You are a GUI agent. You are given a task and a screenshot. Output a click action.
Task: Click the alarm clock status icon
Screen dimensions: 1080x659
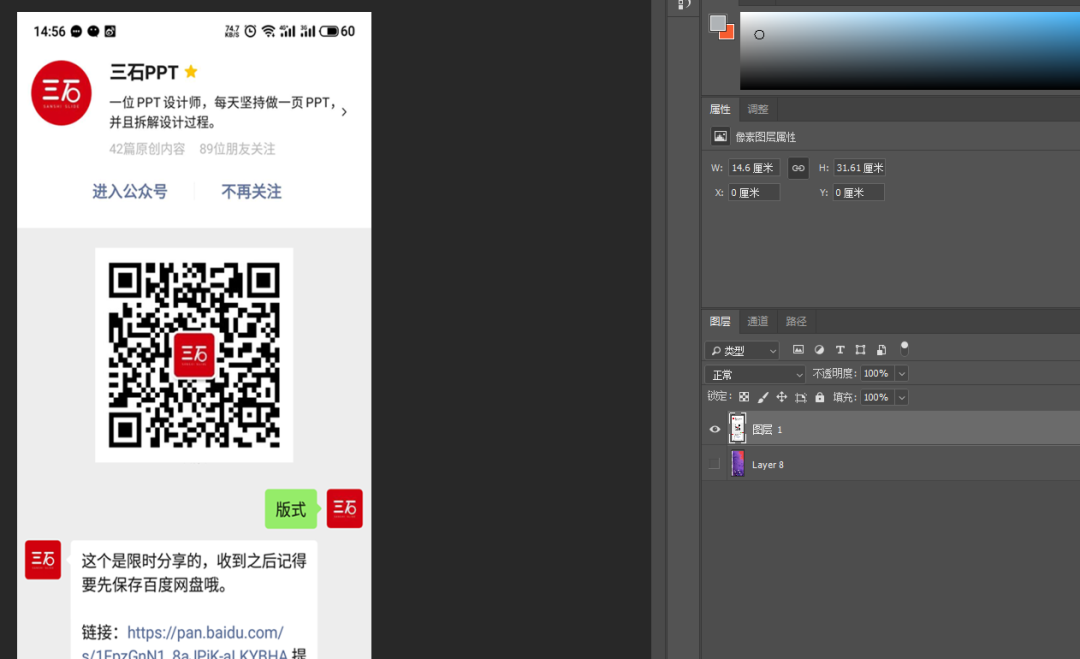(251, 31)
